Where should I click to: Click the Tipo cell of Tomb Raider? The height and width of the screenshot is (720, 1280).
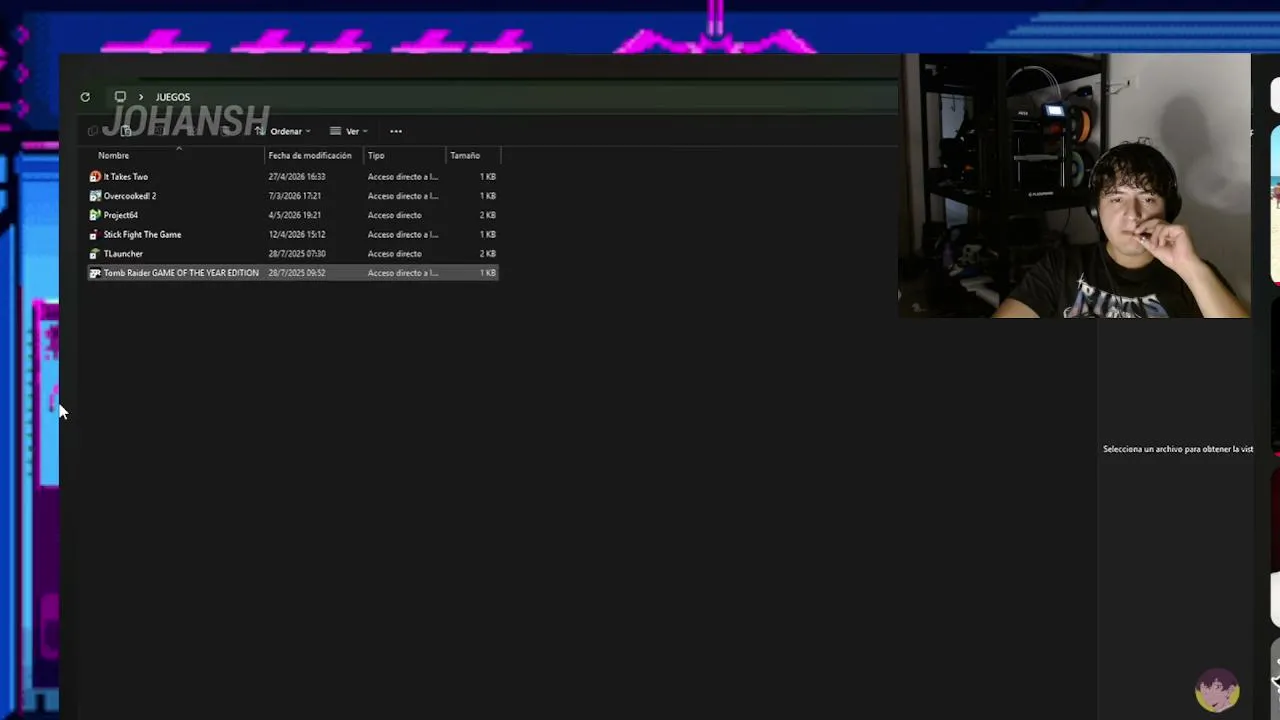coord(403,273)
